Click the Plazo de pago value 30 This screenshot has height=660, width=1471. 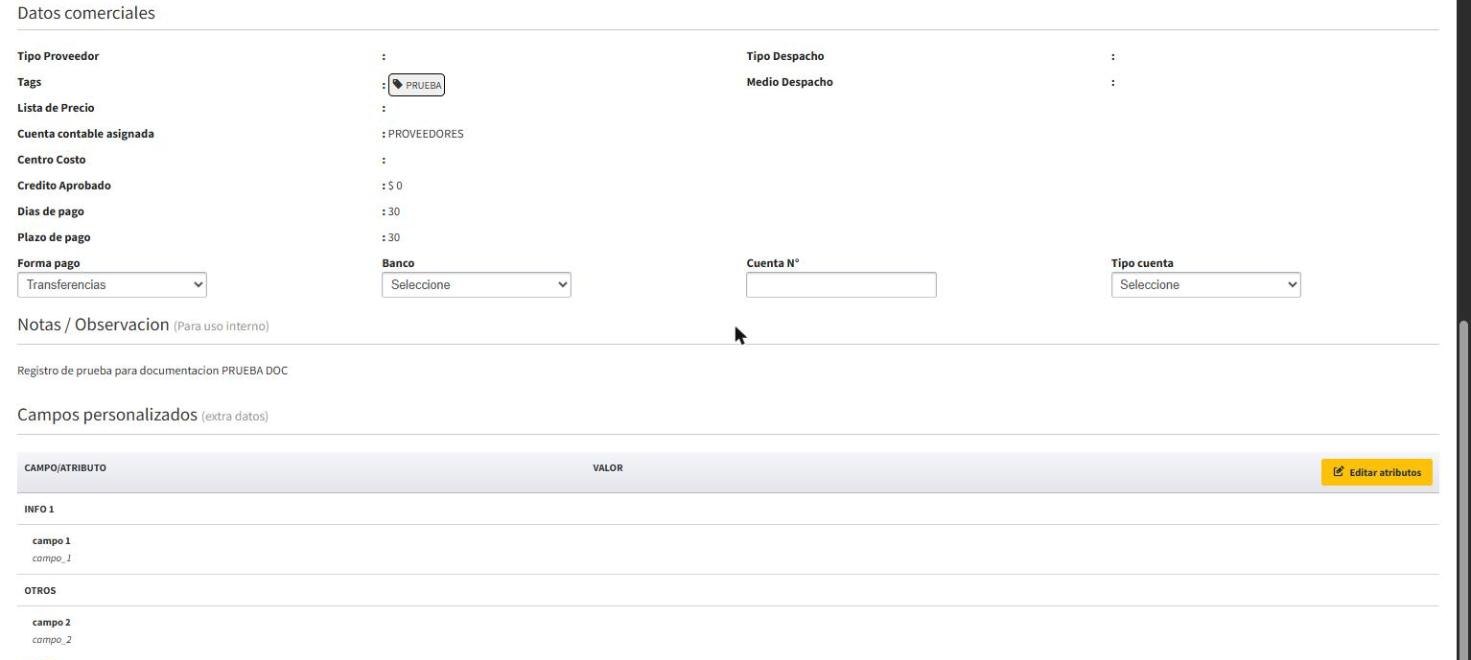[x=393, y=238]
